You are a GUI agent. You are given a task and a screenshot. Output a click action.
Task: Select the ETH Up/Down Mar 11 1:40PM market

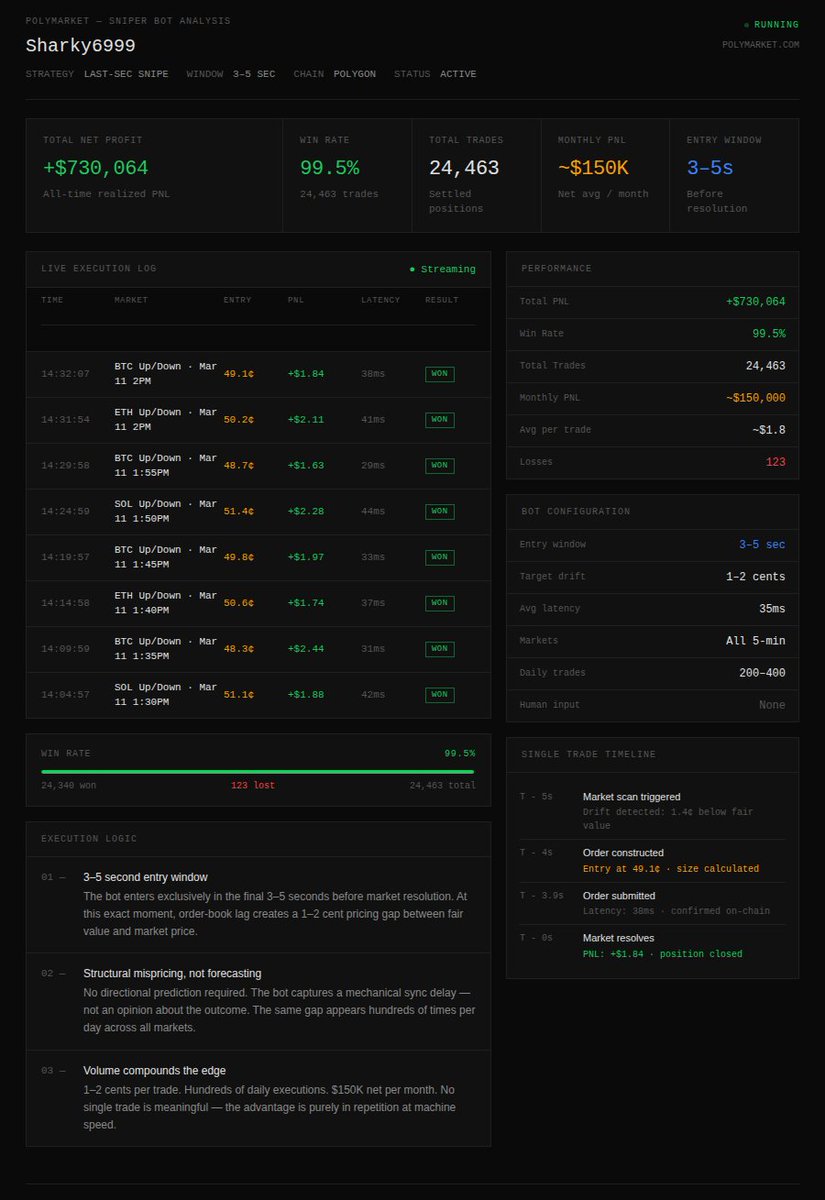point(165,603)
